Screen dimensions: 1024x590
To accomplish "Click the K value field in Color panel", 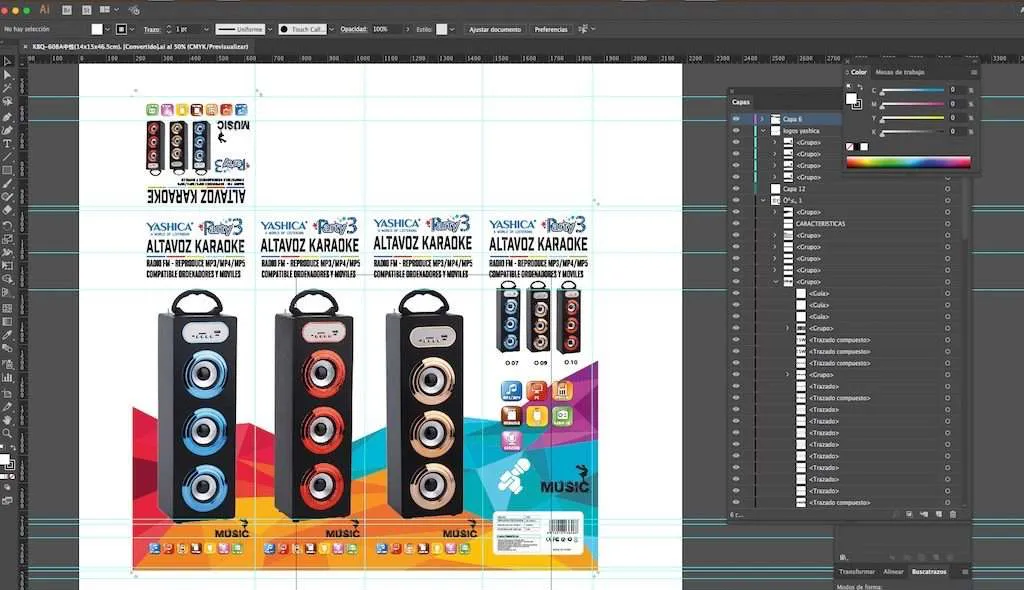I will [957, 131].
